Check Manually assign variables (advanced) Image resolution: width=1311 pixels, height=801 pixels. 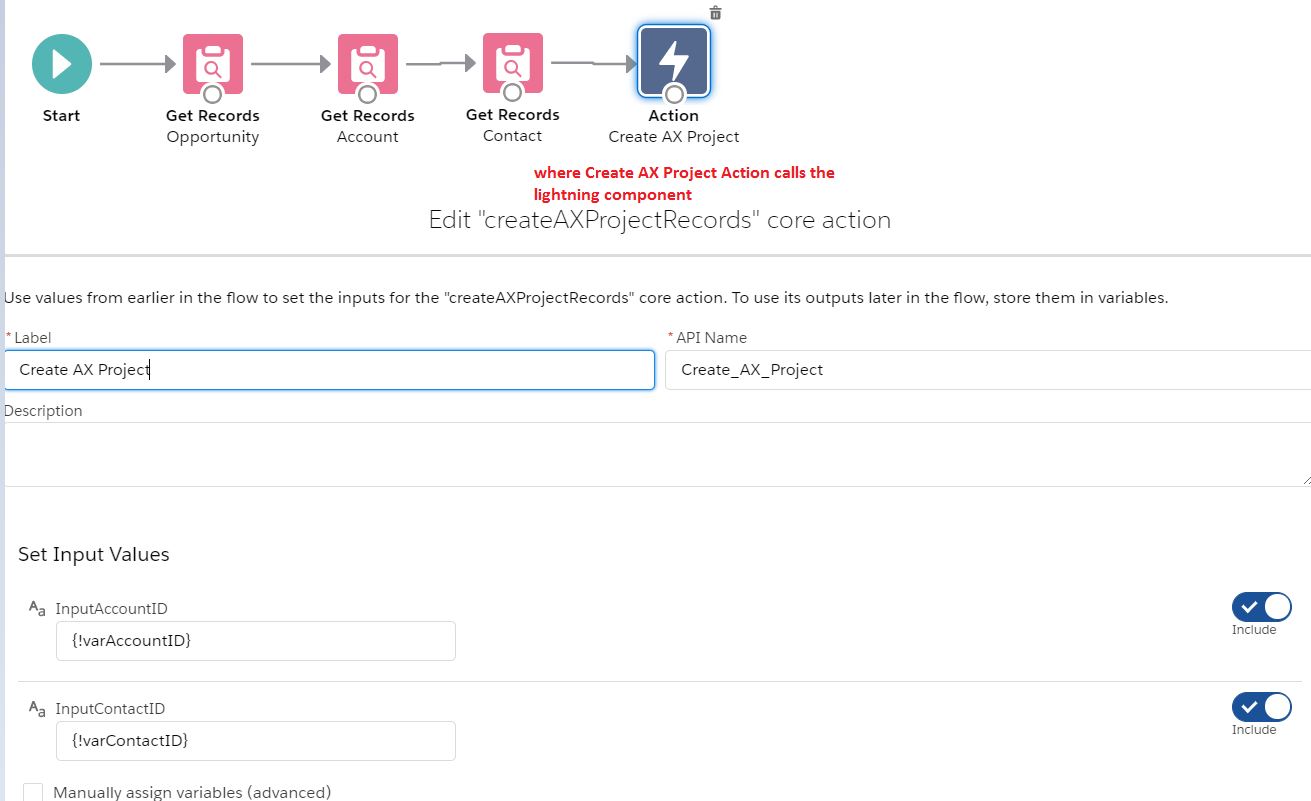coord(33,793)
